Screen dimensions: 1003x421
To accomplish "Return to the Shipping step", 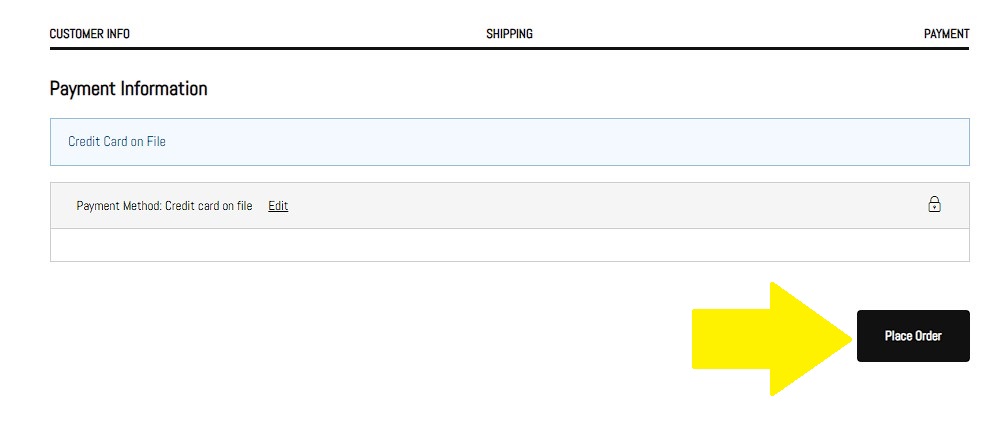I will (509, 34).
